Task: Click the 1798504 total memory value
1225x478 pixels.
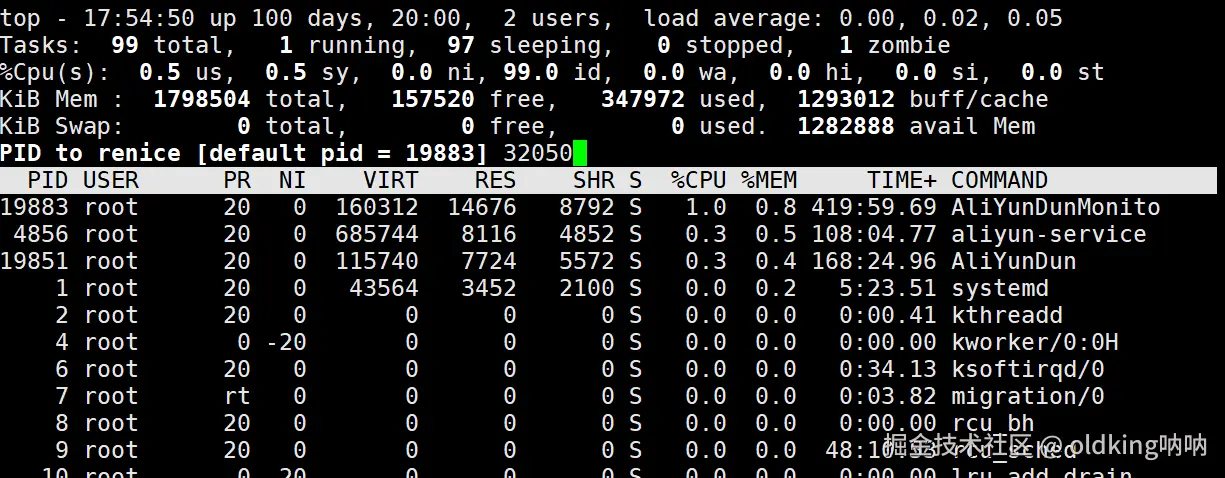Action: coord(202,99)
